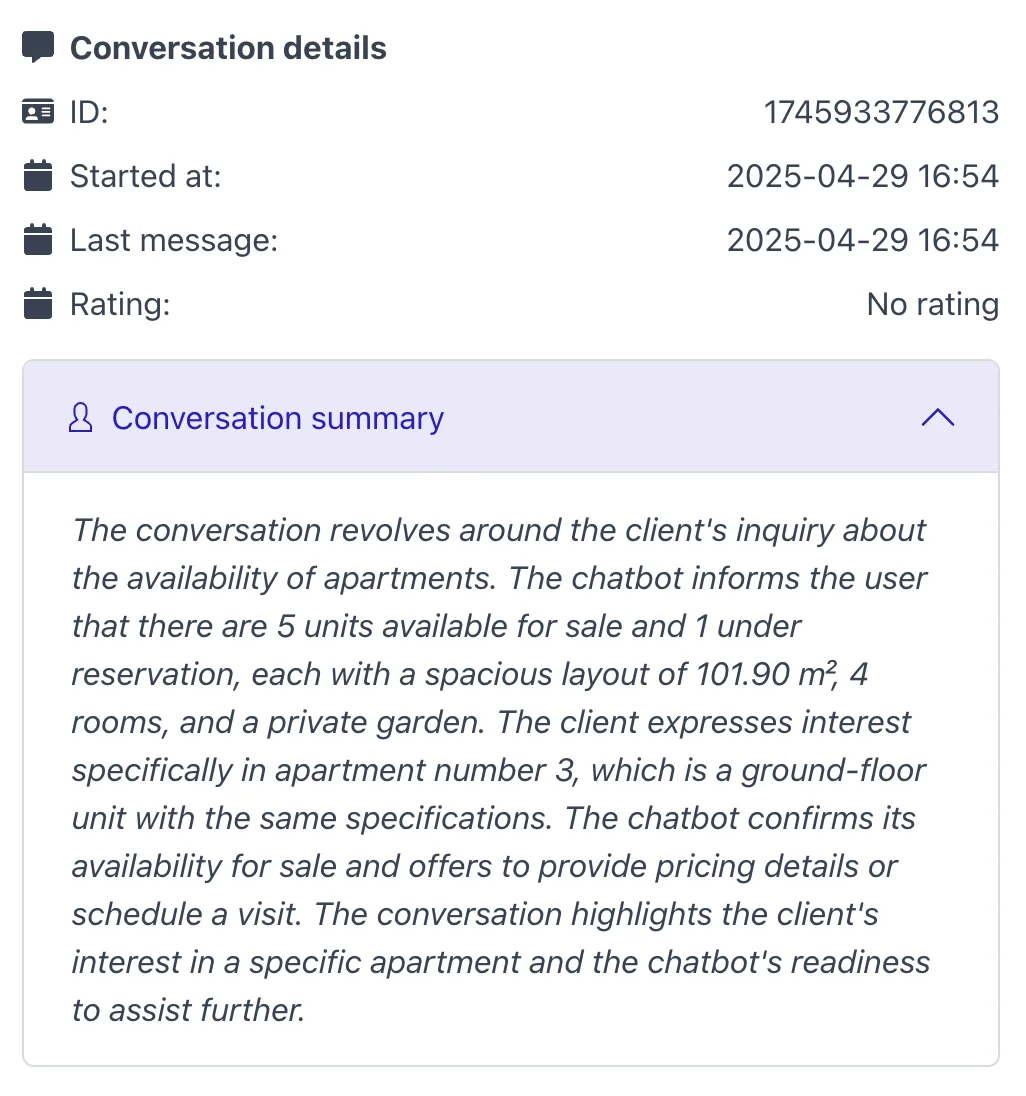Click the Started at timestamp value

pyautogui.click(x=862, y=176)
